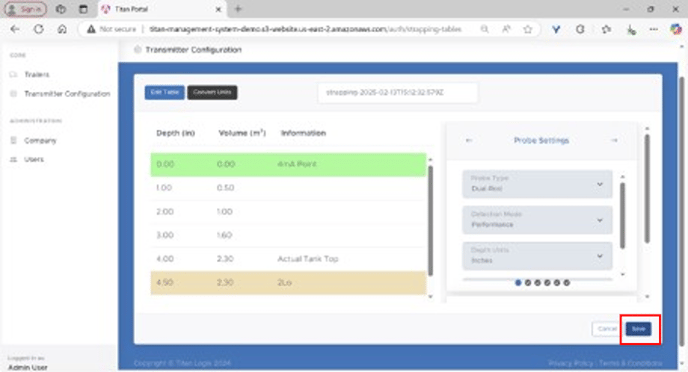Select the blue active step dot
Image resolution: width=688 pixels, height=372 pixels.
[518, 283]
